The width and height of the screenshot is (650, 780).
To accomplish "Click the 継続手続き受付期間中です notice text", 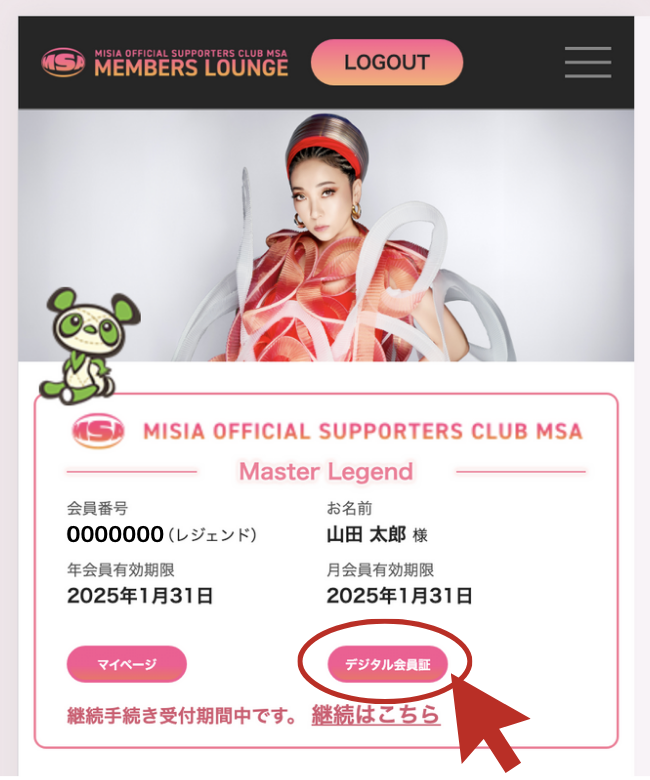I will 182,716.
